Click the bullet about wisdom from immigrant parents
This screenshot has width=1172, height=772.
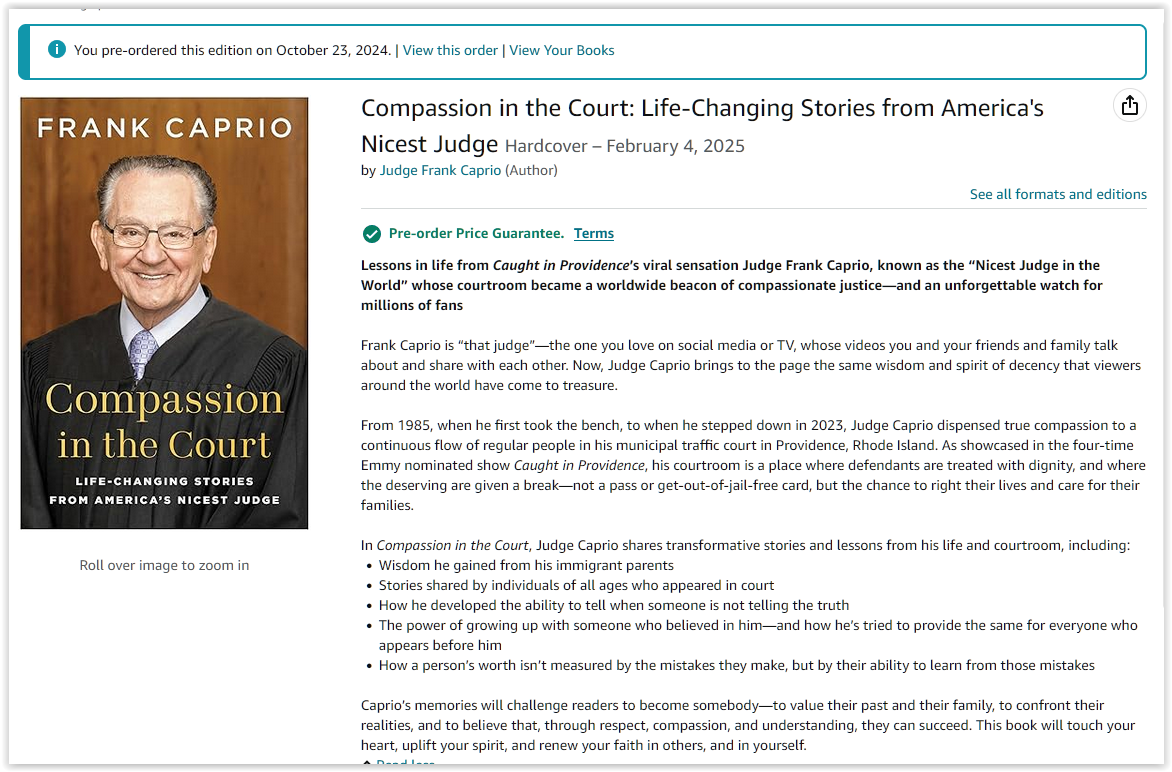click(526, 566)
